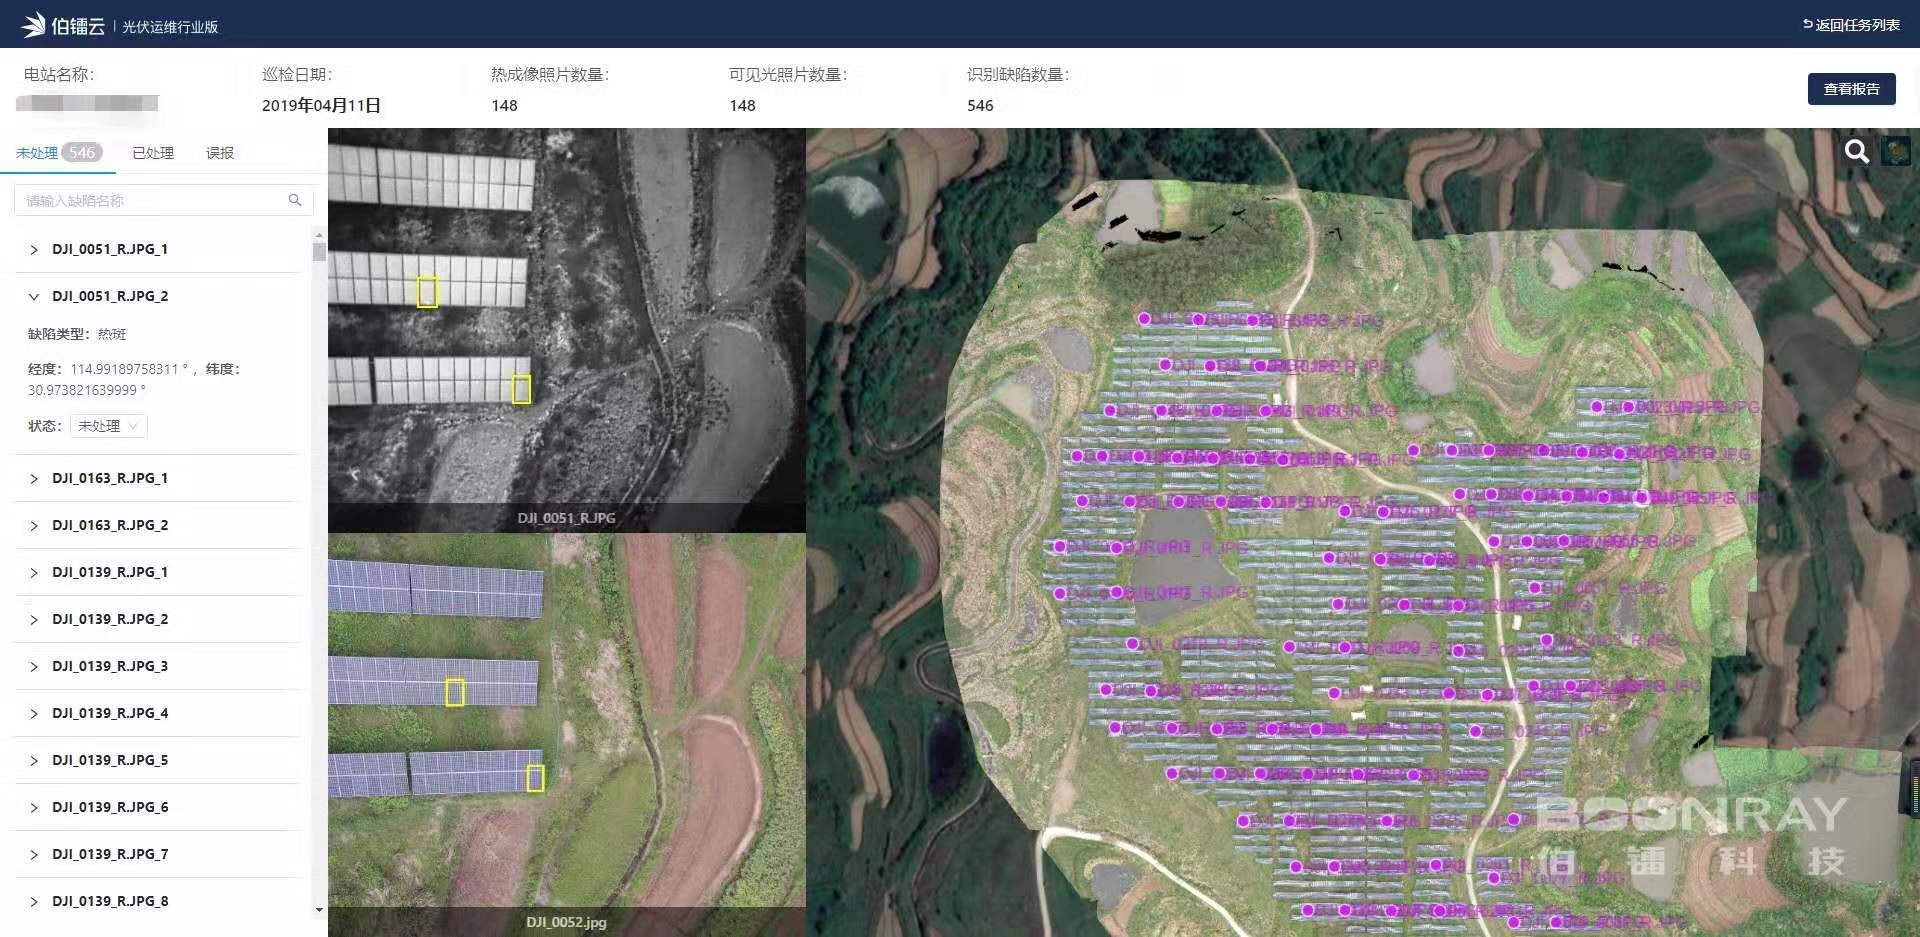Click the defect list scrollbar thumb
Screen dimensions: 1920x937
coord(319,252)
